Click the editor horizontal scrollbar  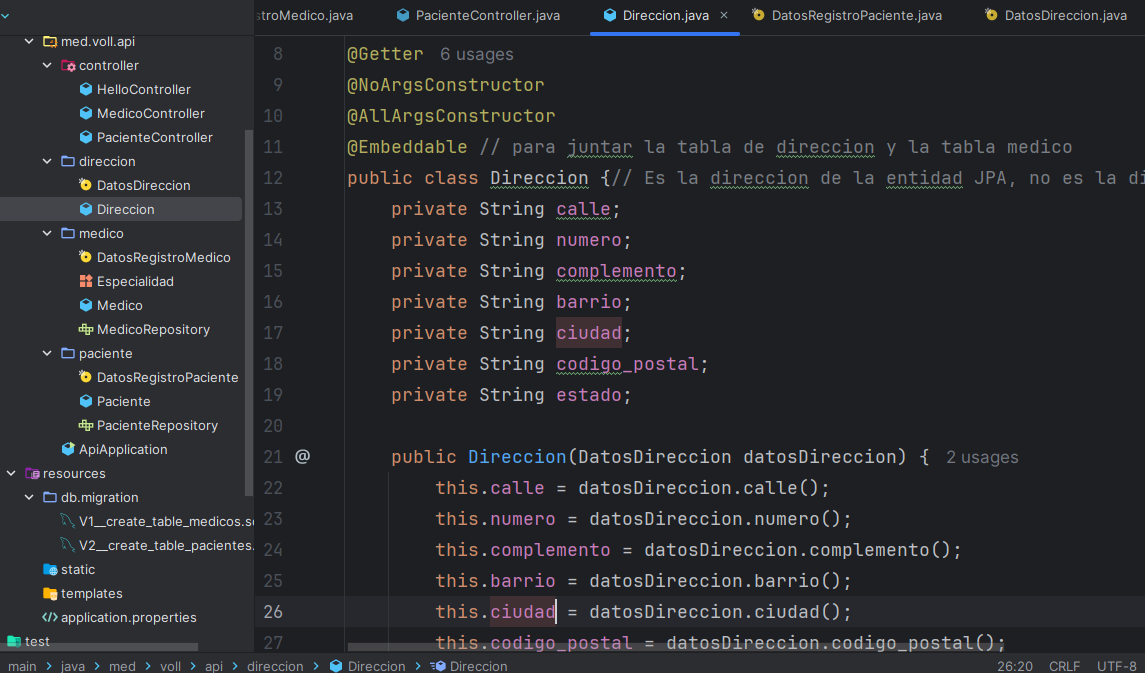676,647
